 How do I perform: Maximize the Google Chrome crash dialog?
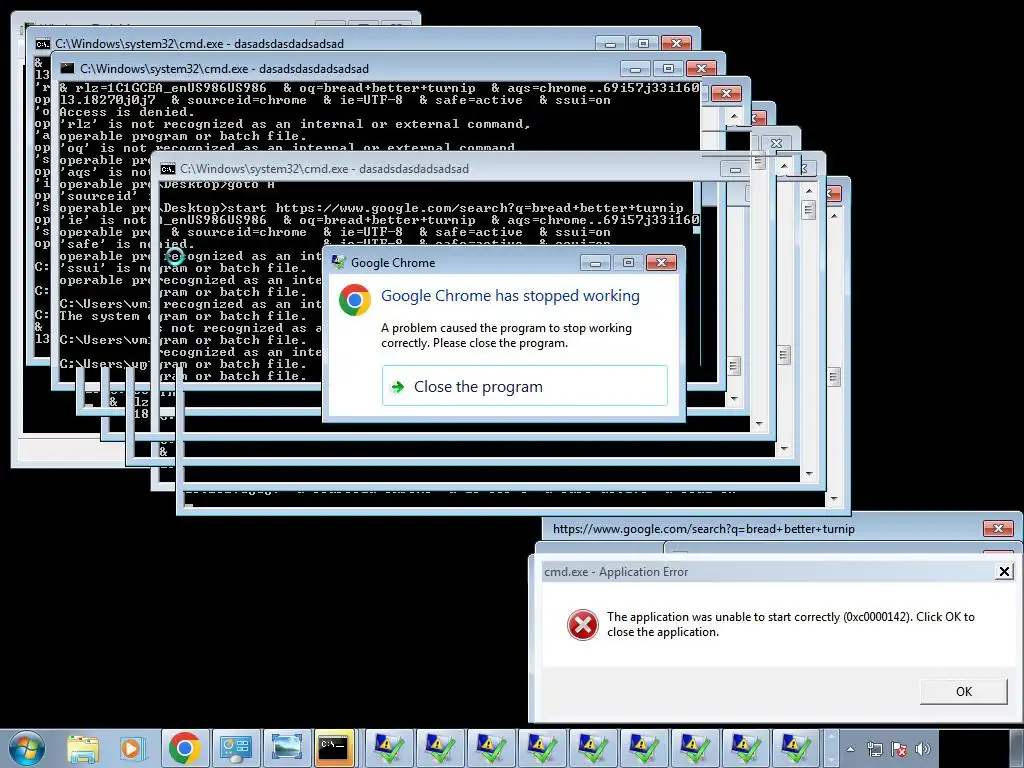pos(628,263)
